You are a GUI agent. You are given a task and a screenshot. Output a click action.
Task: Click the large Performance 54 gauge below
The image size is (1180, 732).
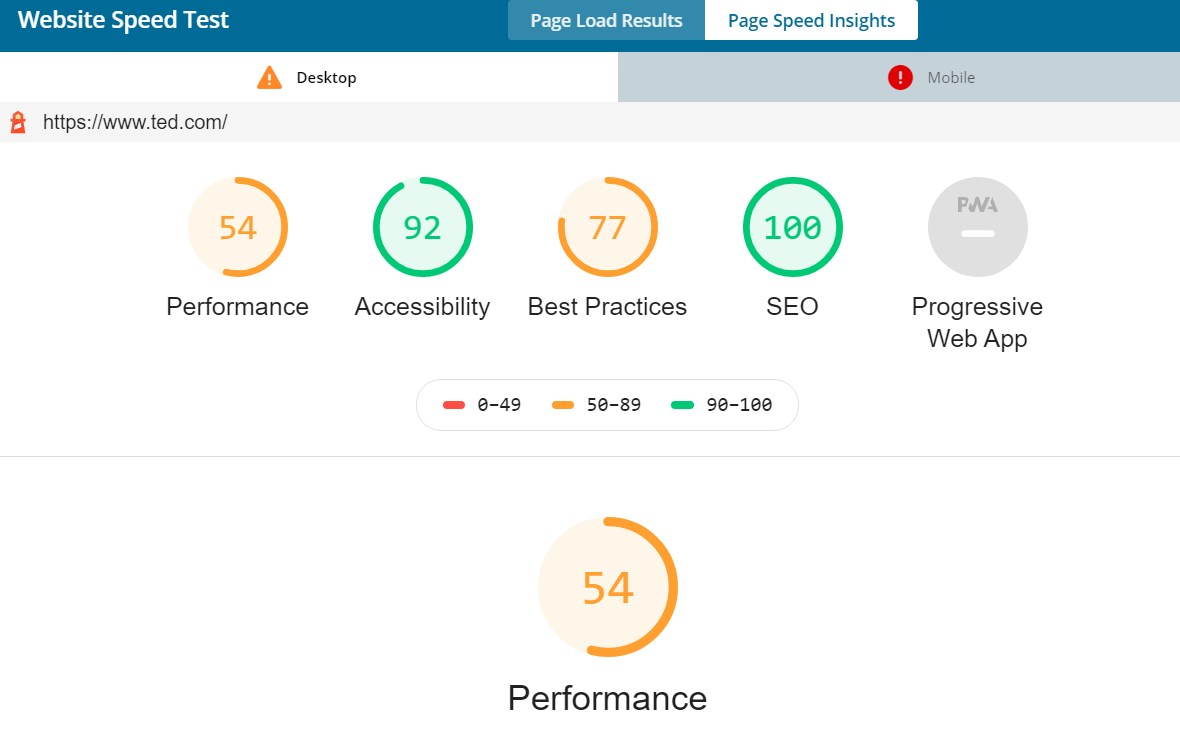pos(608,587)
